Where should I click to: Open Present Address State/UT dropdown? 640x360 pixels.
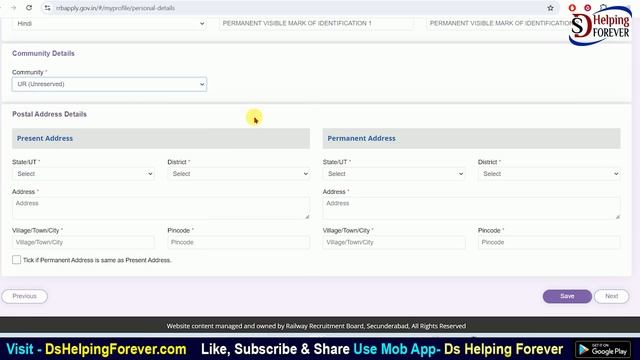tap(83, 174)
